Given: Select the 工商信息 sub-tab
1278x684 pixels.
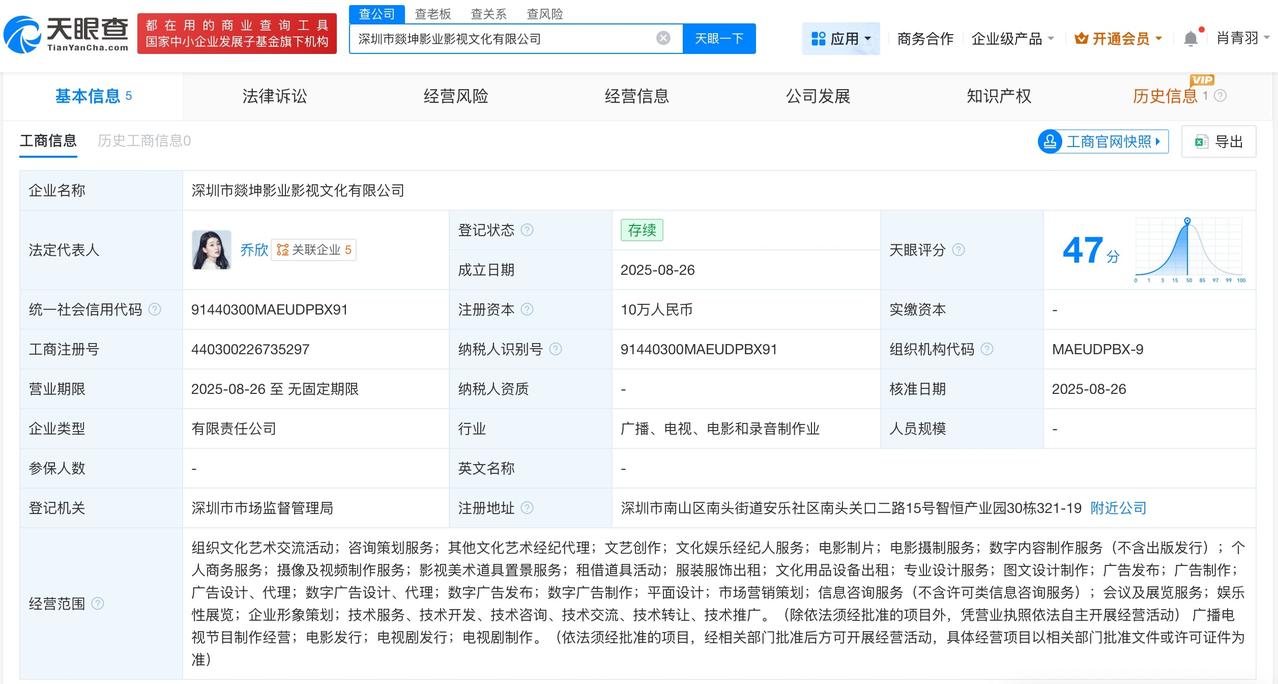Looking at the screenshot, I should 48,141.
